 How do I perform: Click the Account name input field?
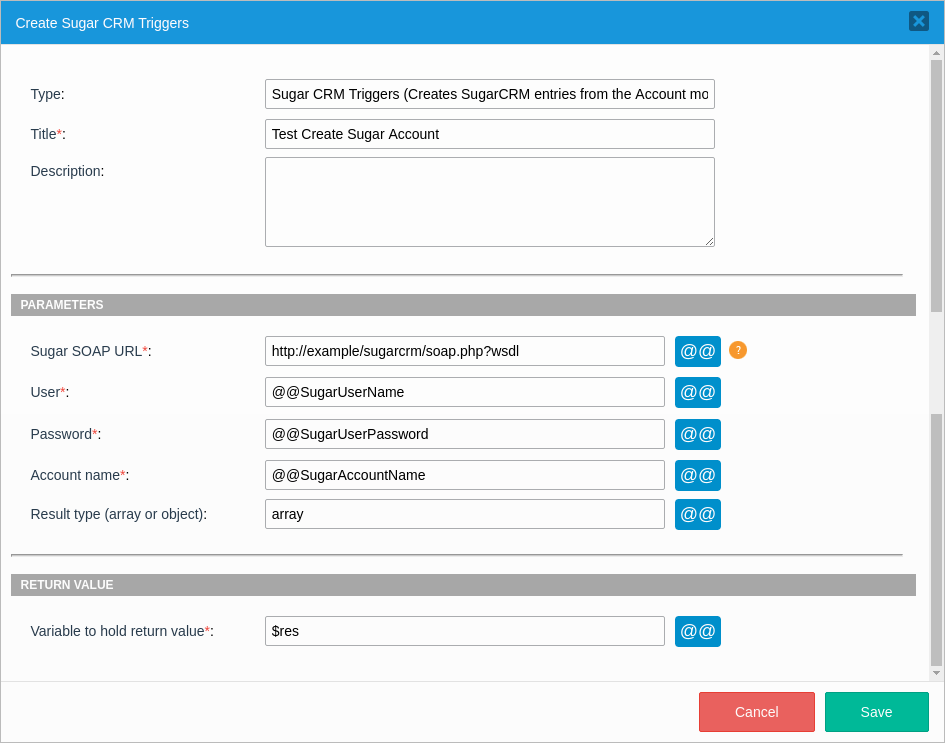click(x=464, y=475)
